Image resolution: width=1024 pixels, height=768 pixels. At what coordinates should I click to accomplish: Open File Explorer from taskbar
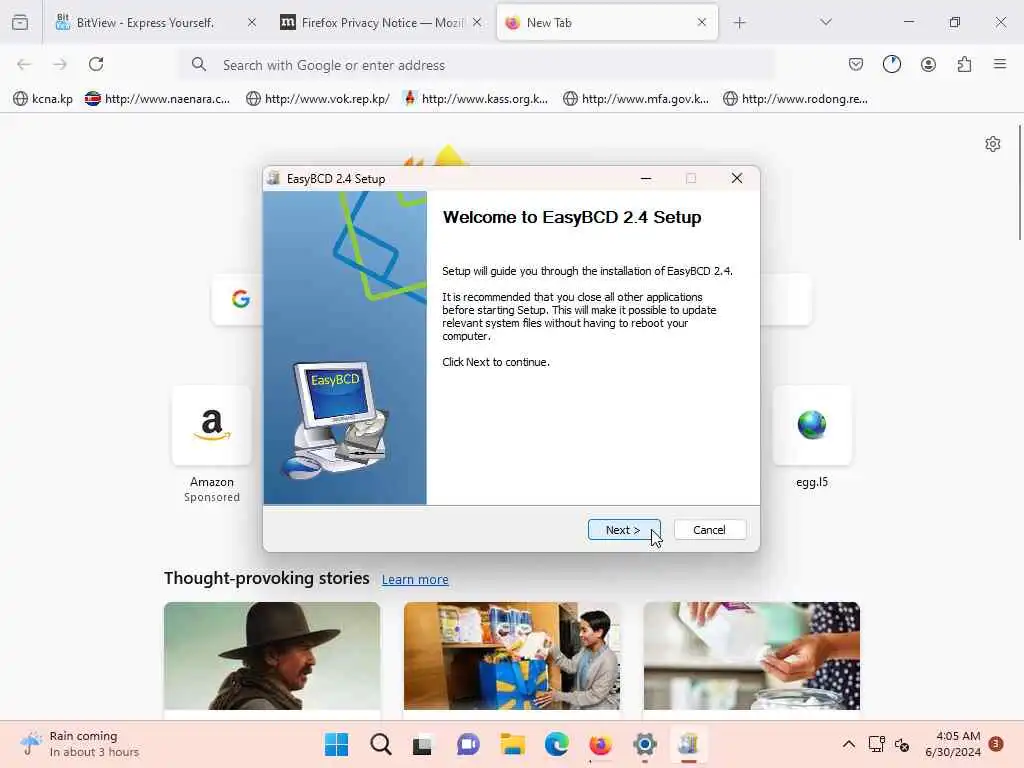coord(513,744)
